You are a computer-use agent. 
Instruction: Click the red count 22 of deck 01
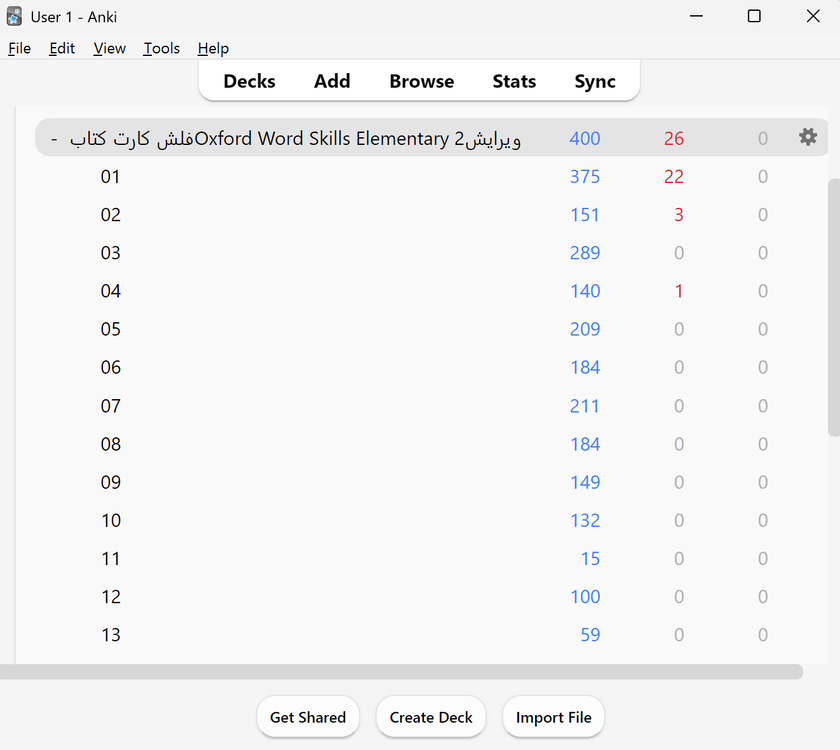[x=674, y=177]
